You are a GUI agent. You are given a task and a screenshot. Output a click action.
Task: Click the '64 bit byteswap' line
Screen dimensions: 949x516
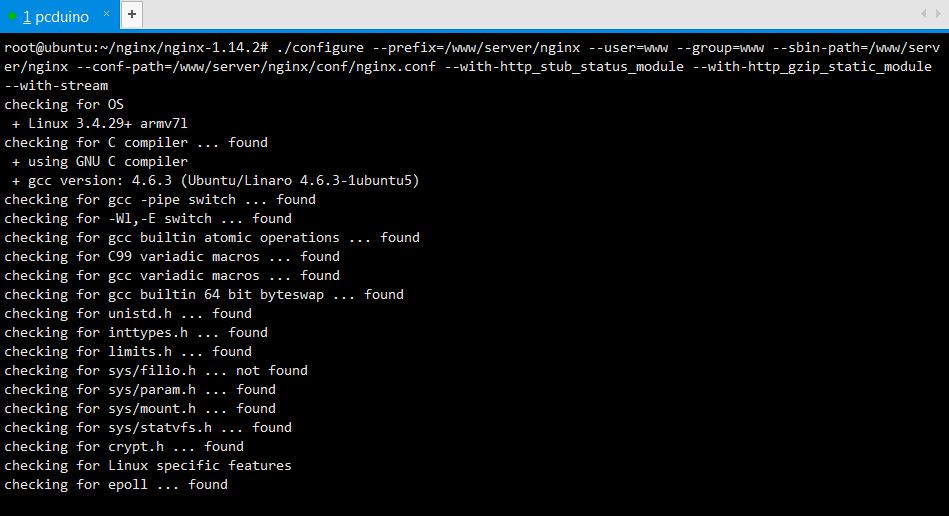204,295
